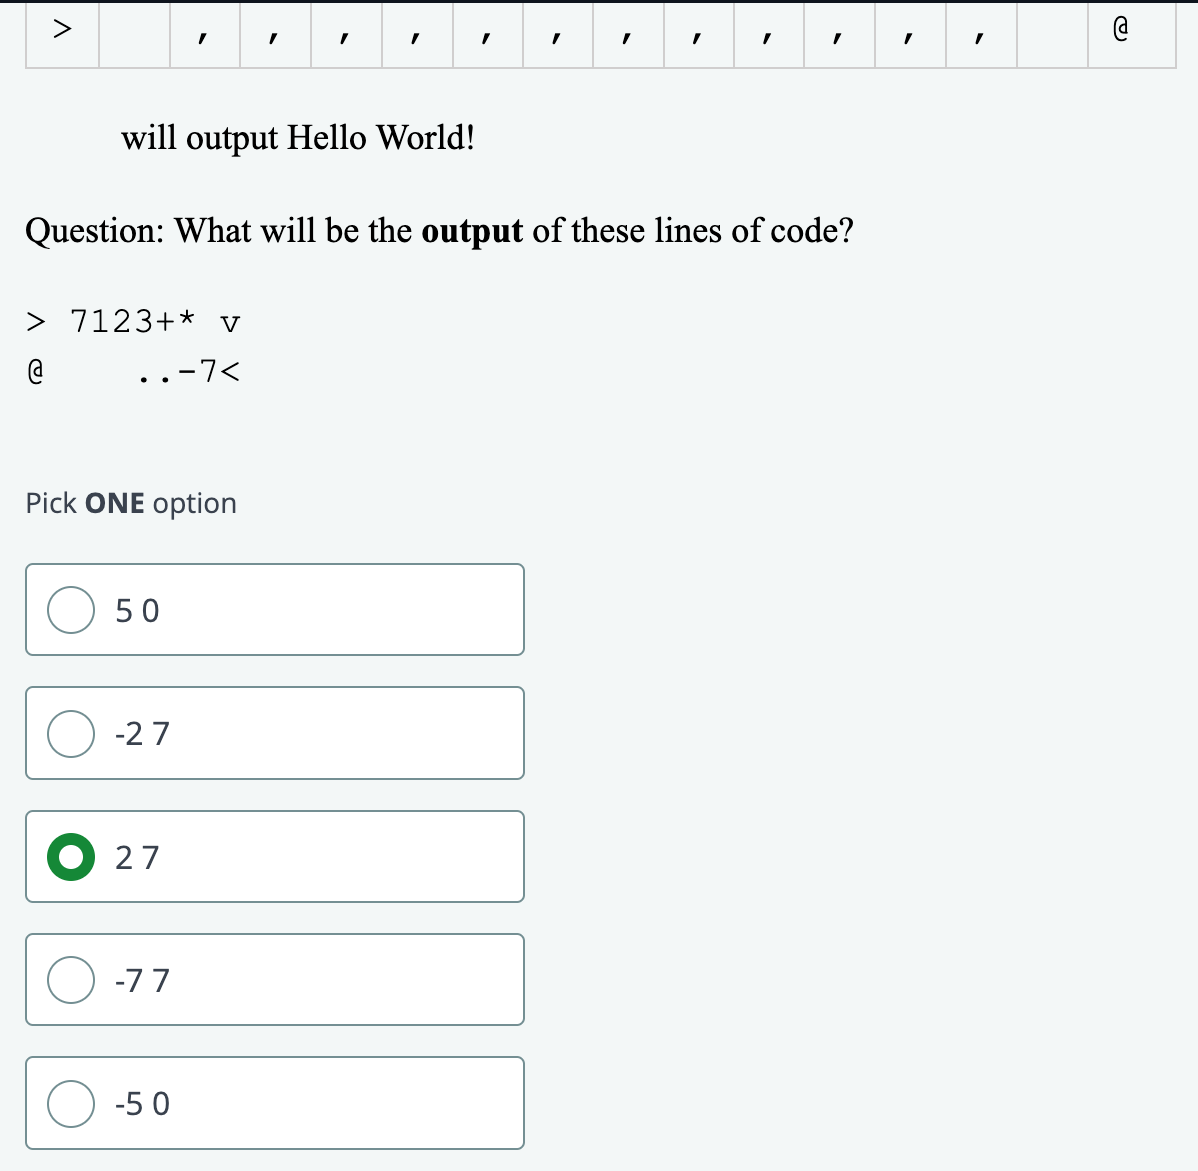Click the selected "2 7" radio button
The width and height of the screenshot is (1198, 1171).
[x=70, y=857]
